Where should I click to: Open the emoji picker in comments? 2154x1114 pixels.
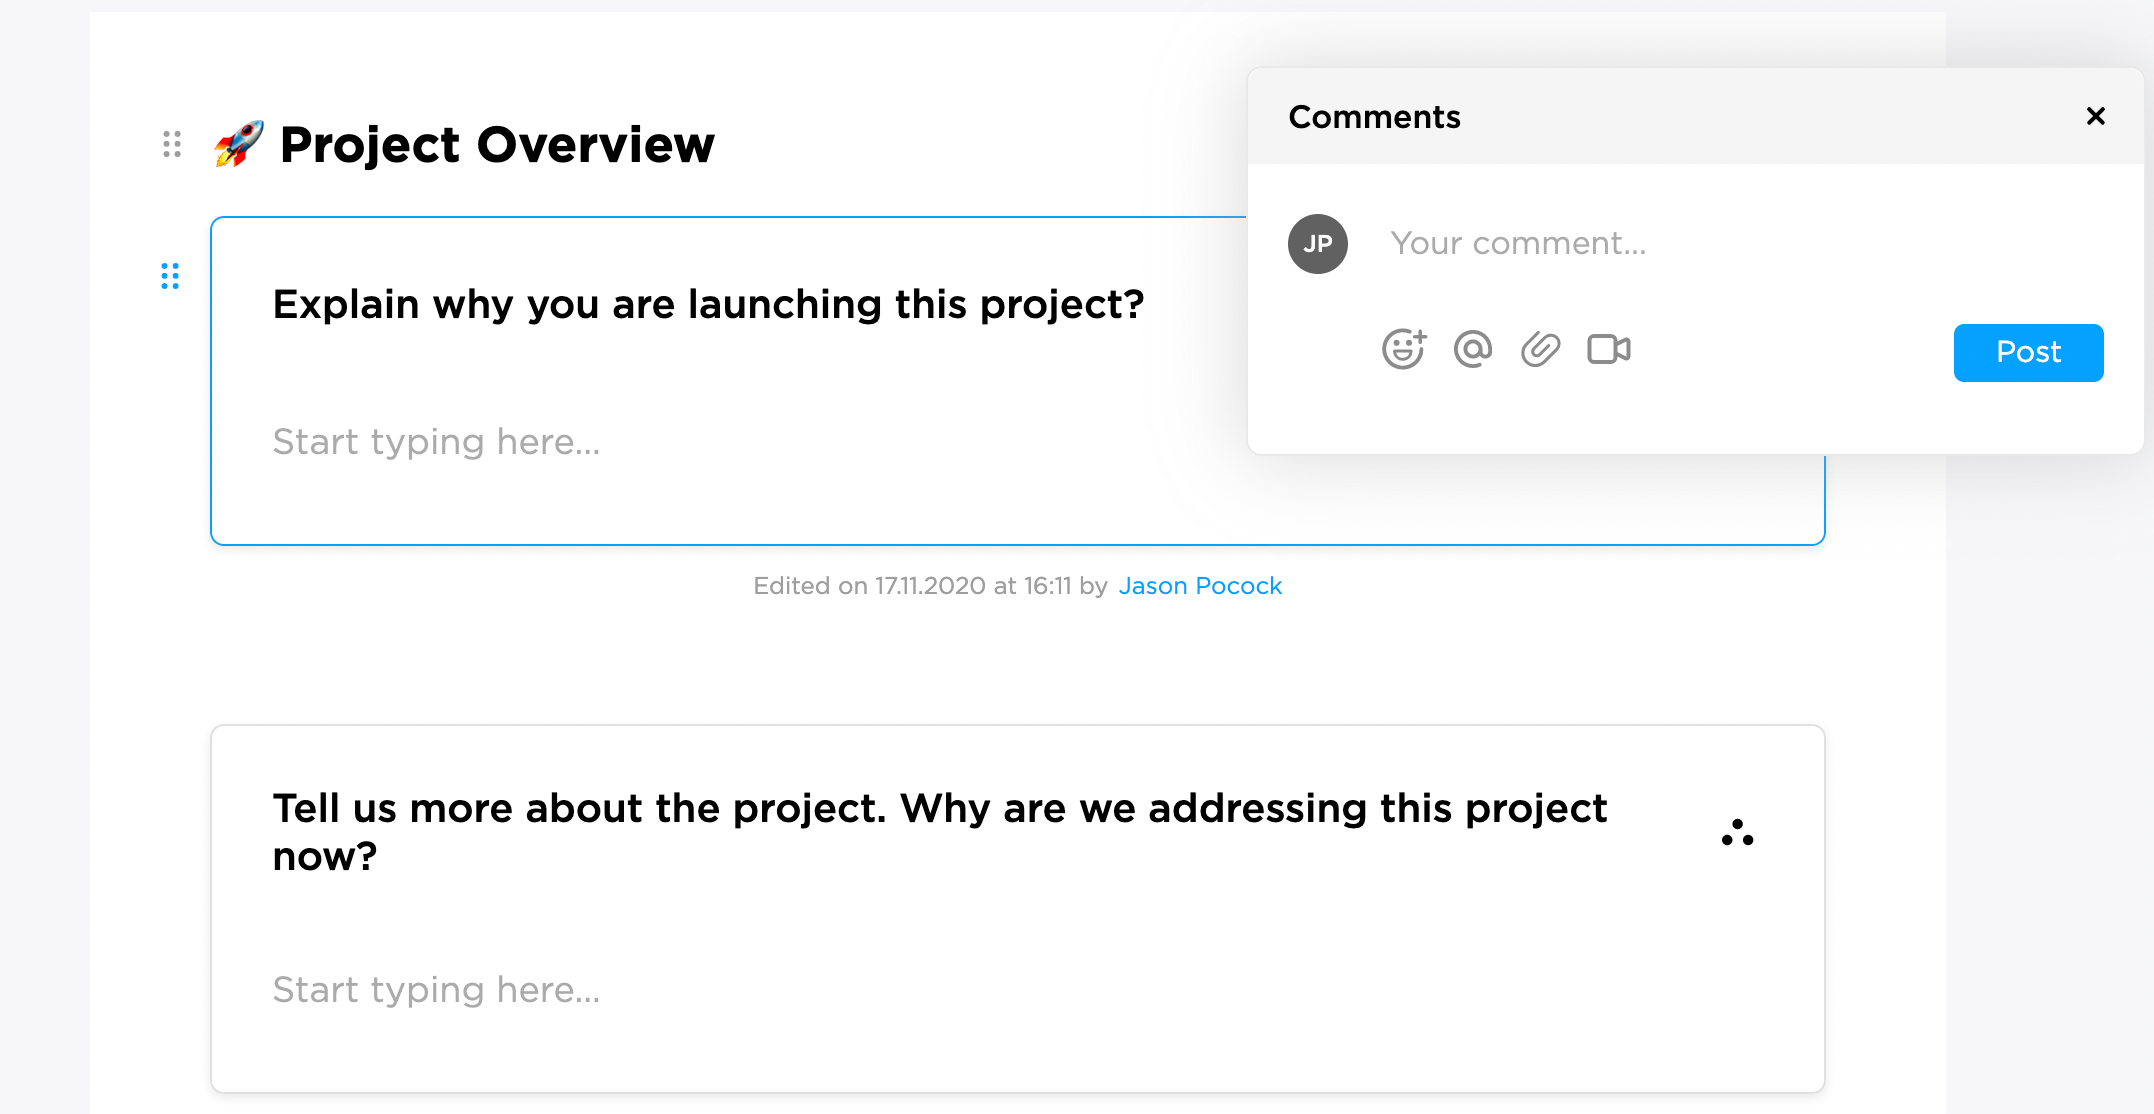(x=1403, y=349)
